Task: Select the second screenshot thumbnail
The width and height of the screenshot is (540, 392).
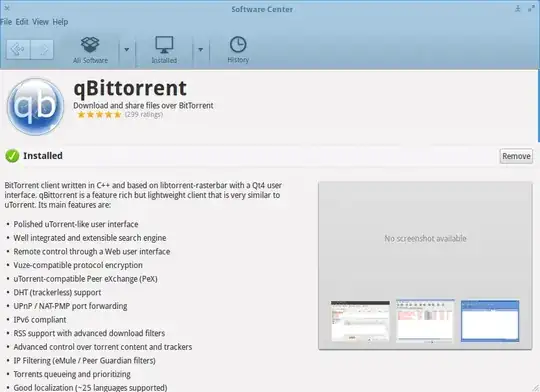Action: [x=425, y=321]
